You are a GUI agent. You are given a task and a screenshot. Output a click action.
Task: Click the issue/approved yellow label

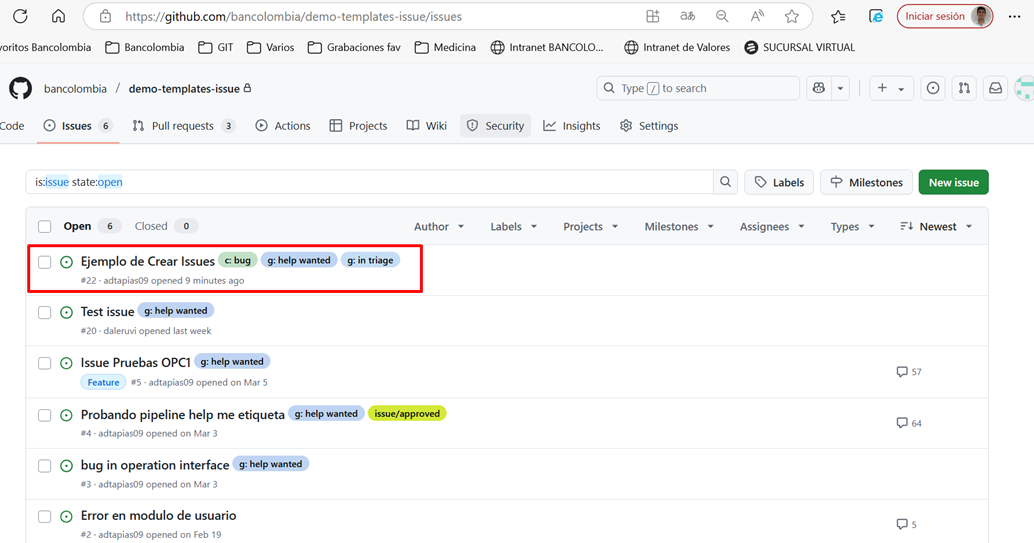point(406,414)
